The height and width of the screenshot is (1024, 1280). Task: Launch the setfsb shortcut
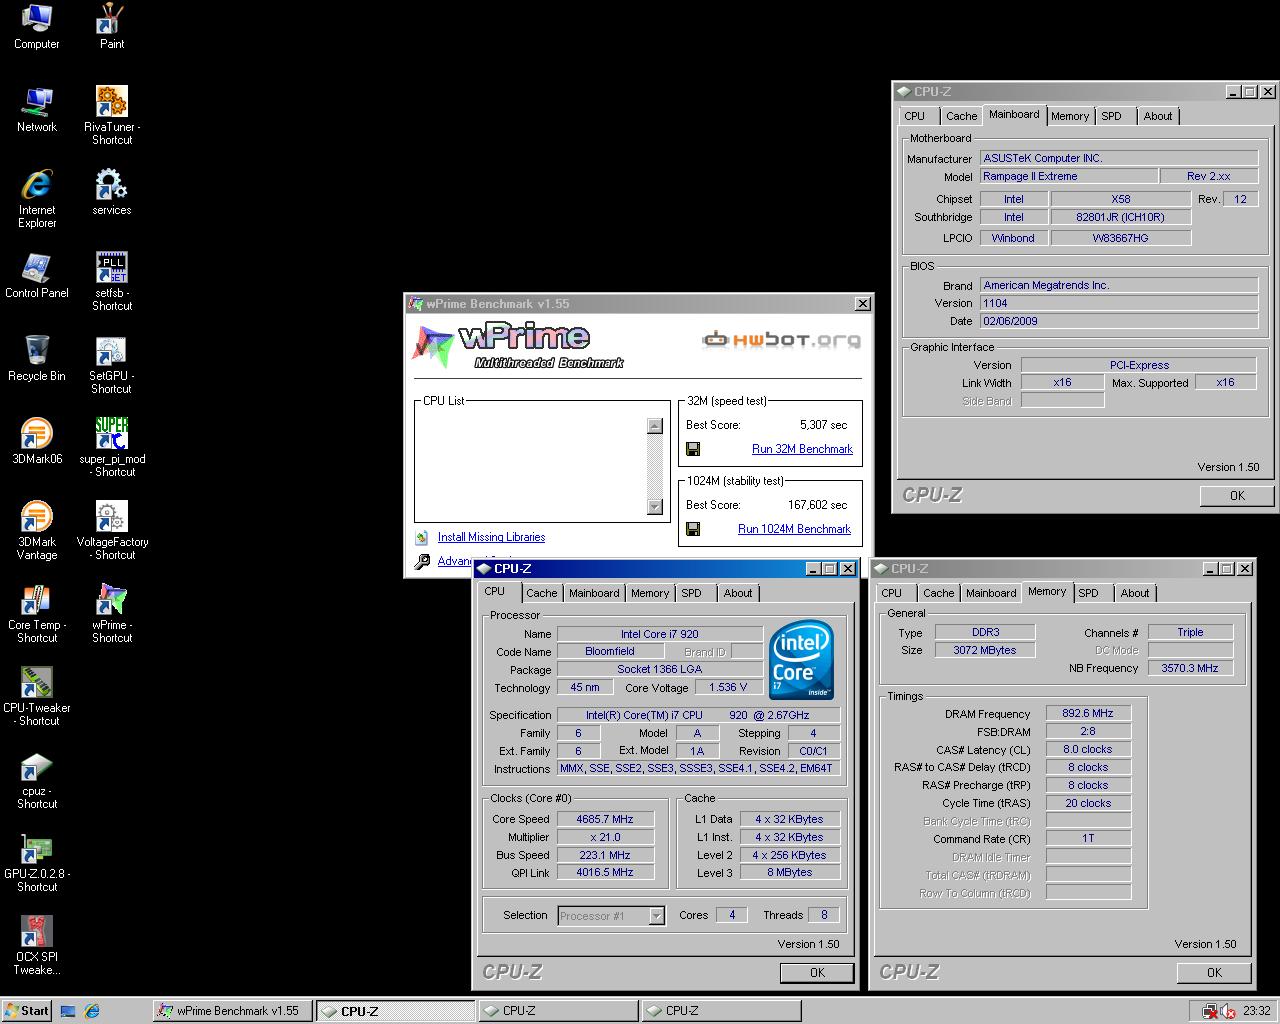pyautogui.click(x=112, y=282)
